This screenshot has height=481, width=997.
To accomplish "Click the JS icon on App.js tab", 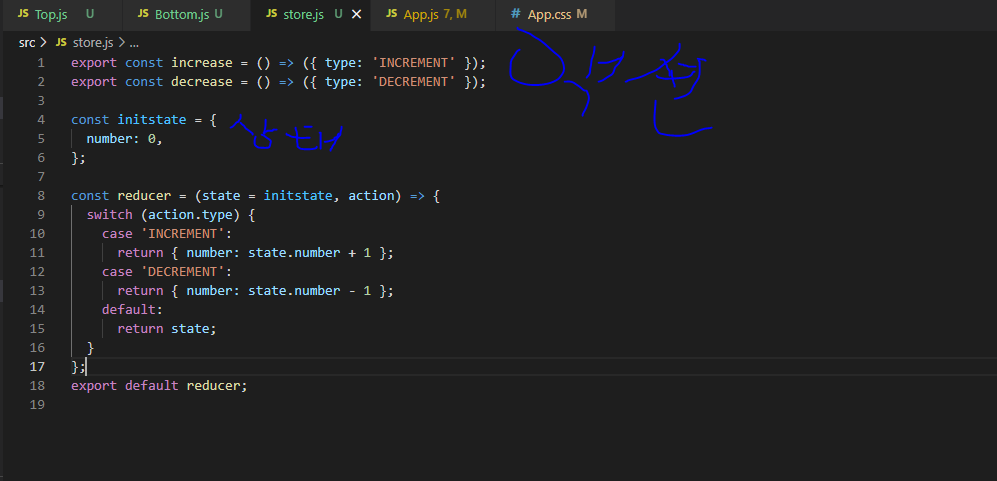I will tap(392, 14).
